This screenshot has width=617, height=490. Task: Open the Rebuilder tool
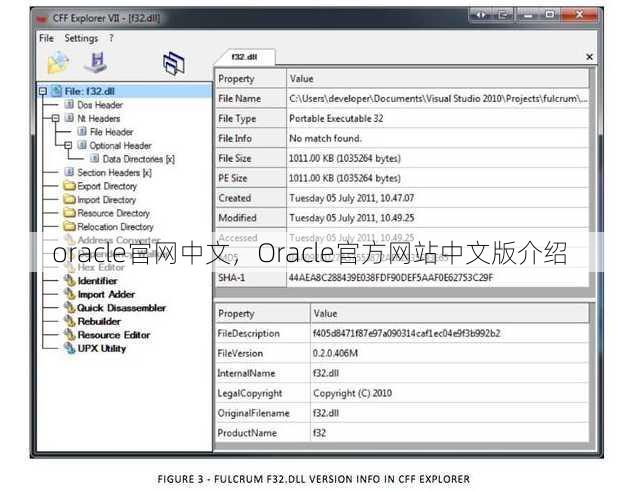tap(99, 322)
